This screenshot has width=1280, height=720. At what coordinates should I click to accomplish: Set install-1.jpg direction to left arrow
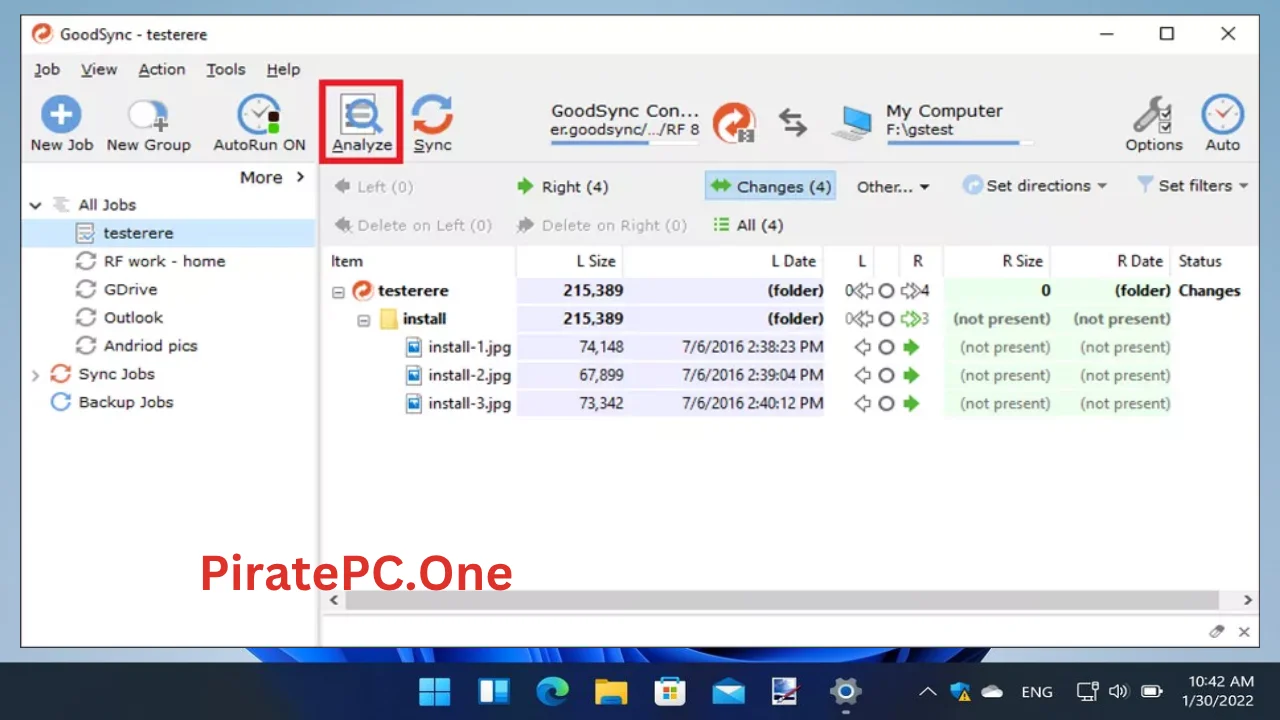(x=863, y=348)
